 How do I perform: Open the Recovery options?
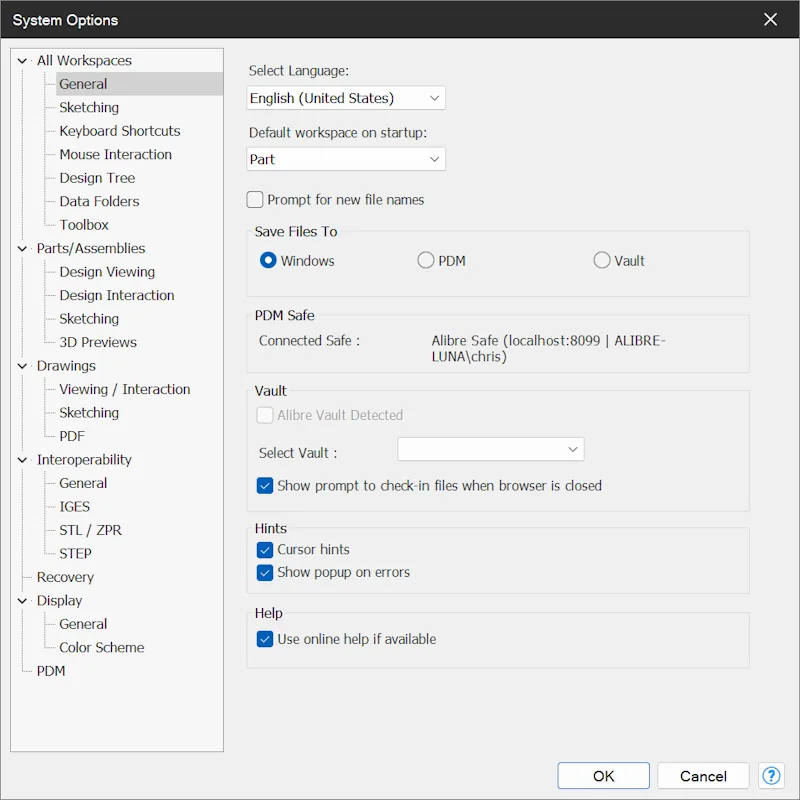click(x=65, y=577)
